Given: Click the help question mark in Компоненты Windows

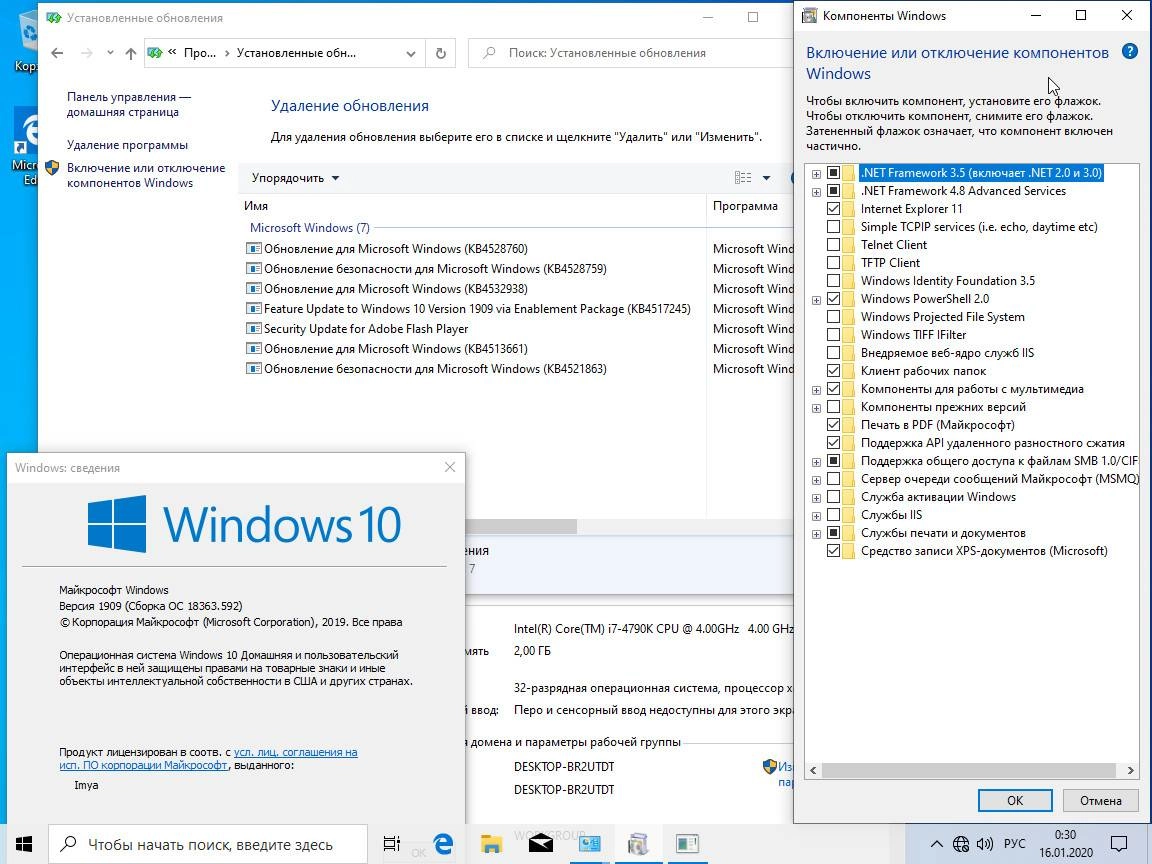Looking at the screenshot, I should (x=1129, y=51).
